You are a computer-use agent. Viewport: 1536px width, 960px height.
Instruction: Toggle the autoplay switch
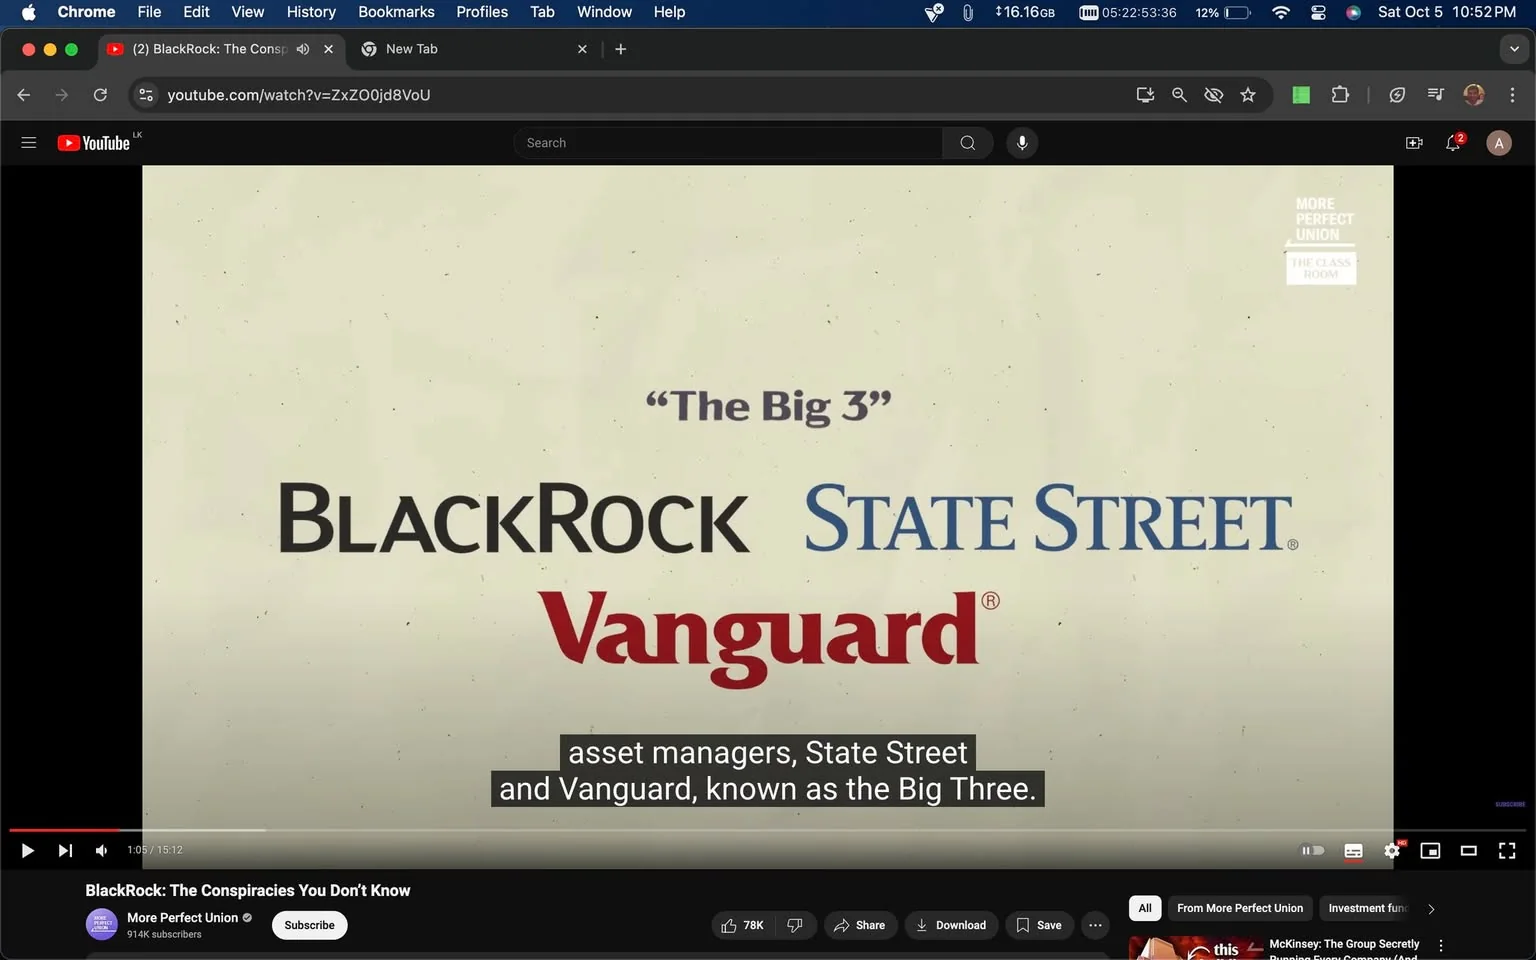pos(1312,851)
